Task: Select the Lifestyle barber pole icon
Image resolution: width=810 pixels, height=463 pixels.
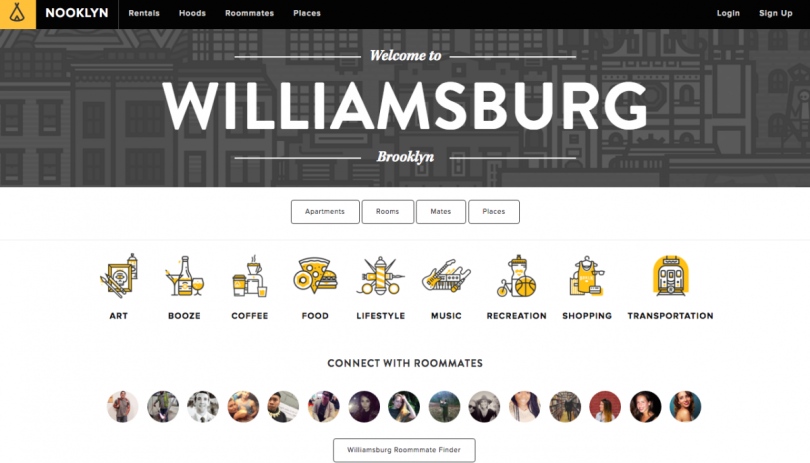Action: pos(380,276)
